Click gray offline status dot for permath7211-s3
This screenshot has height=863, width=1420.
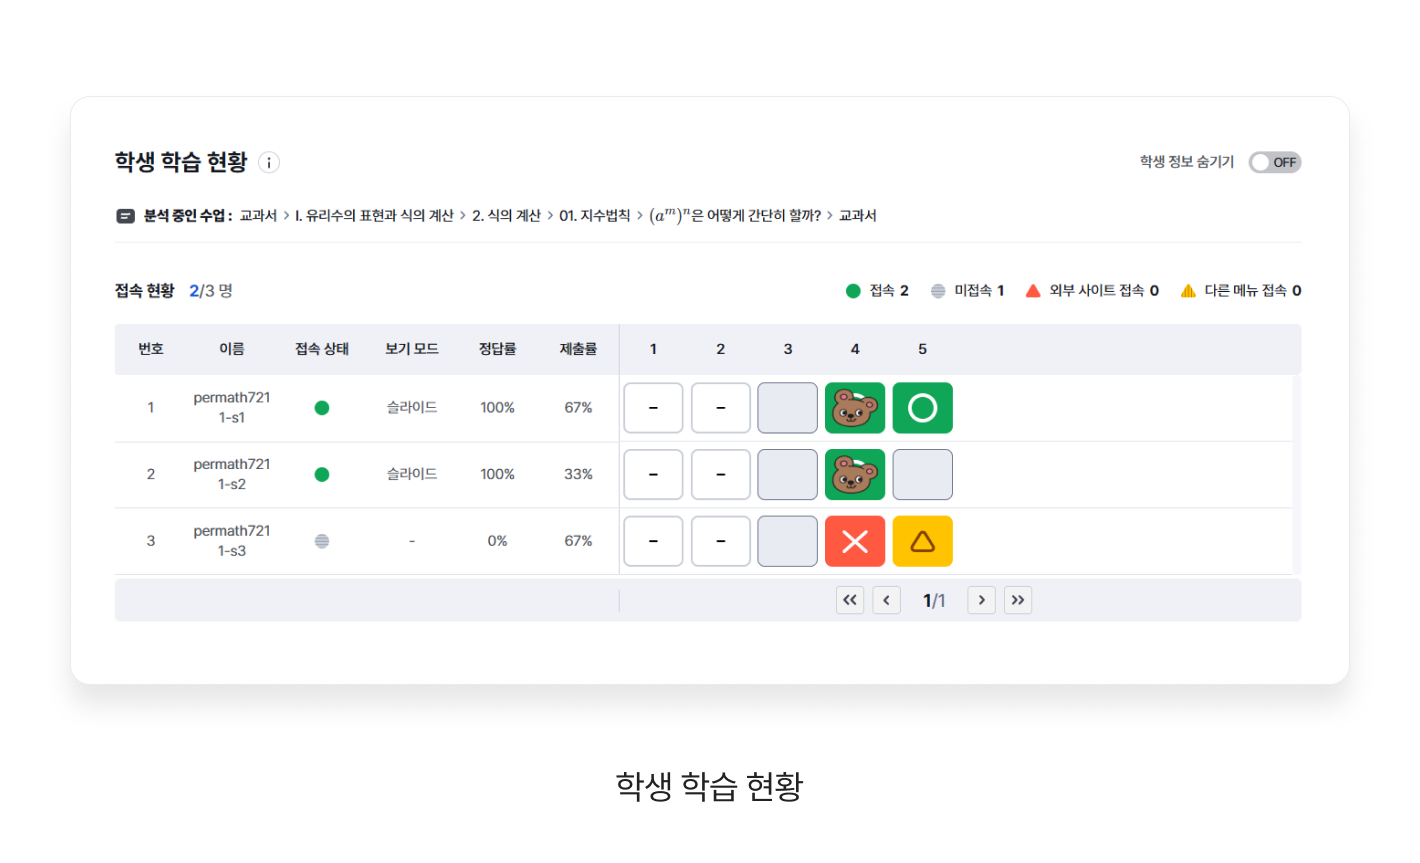tap(322, 541)
